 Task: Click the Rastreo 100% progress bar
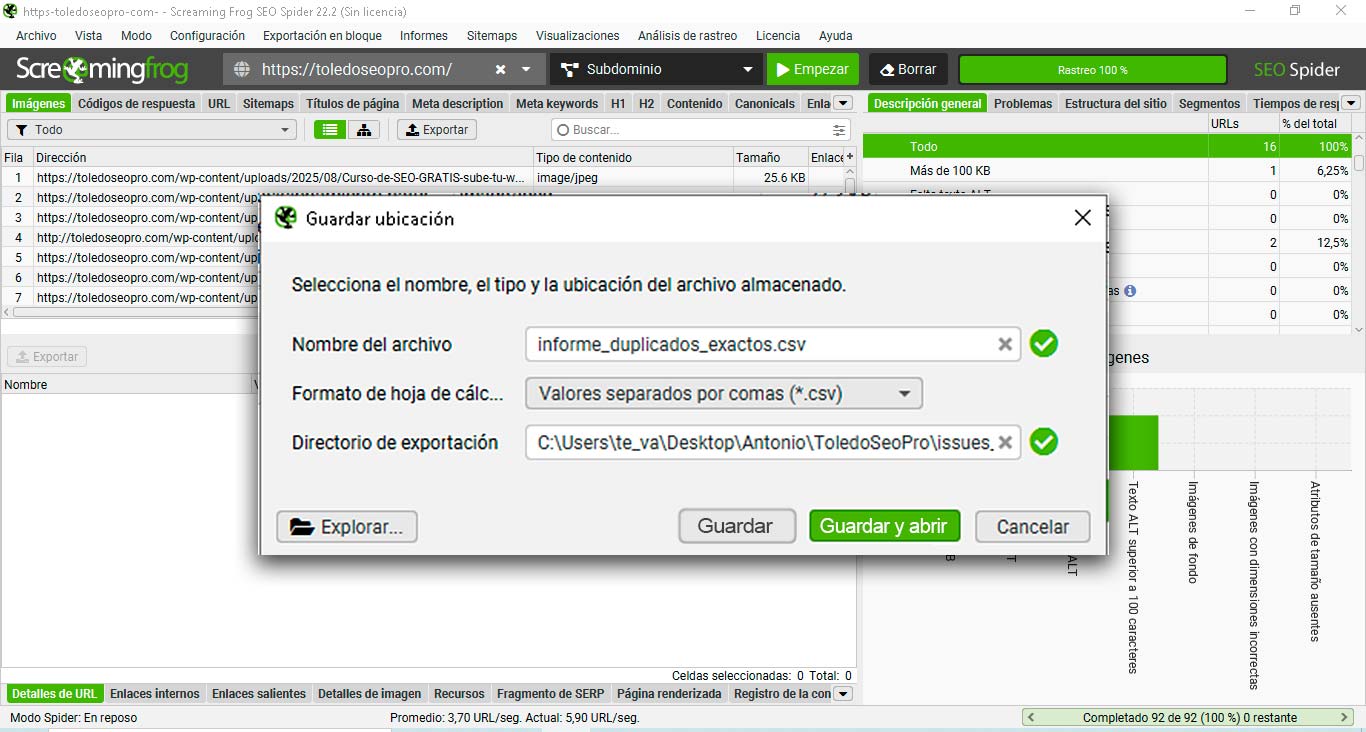point(1092,69)
